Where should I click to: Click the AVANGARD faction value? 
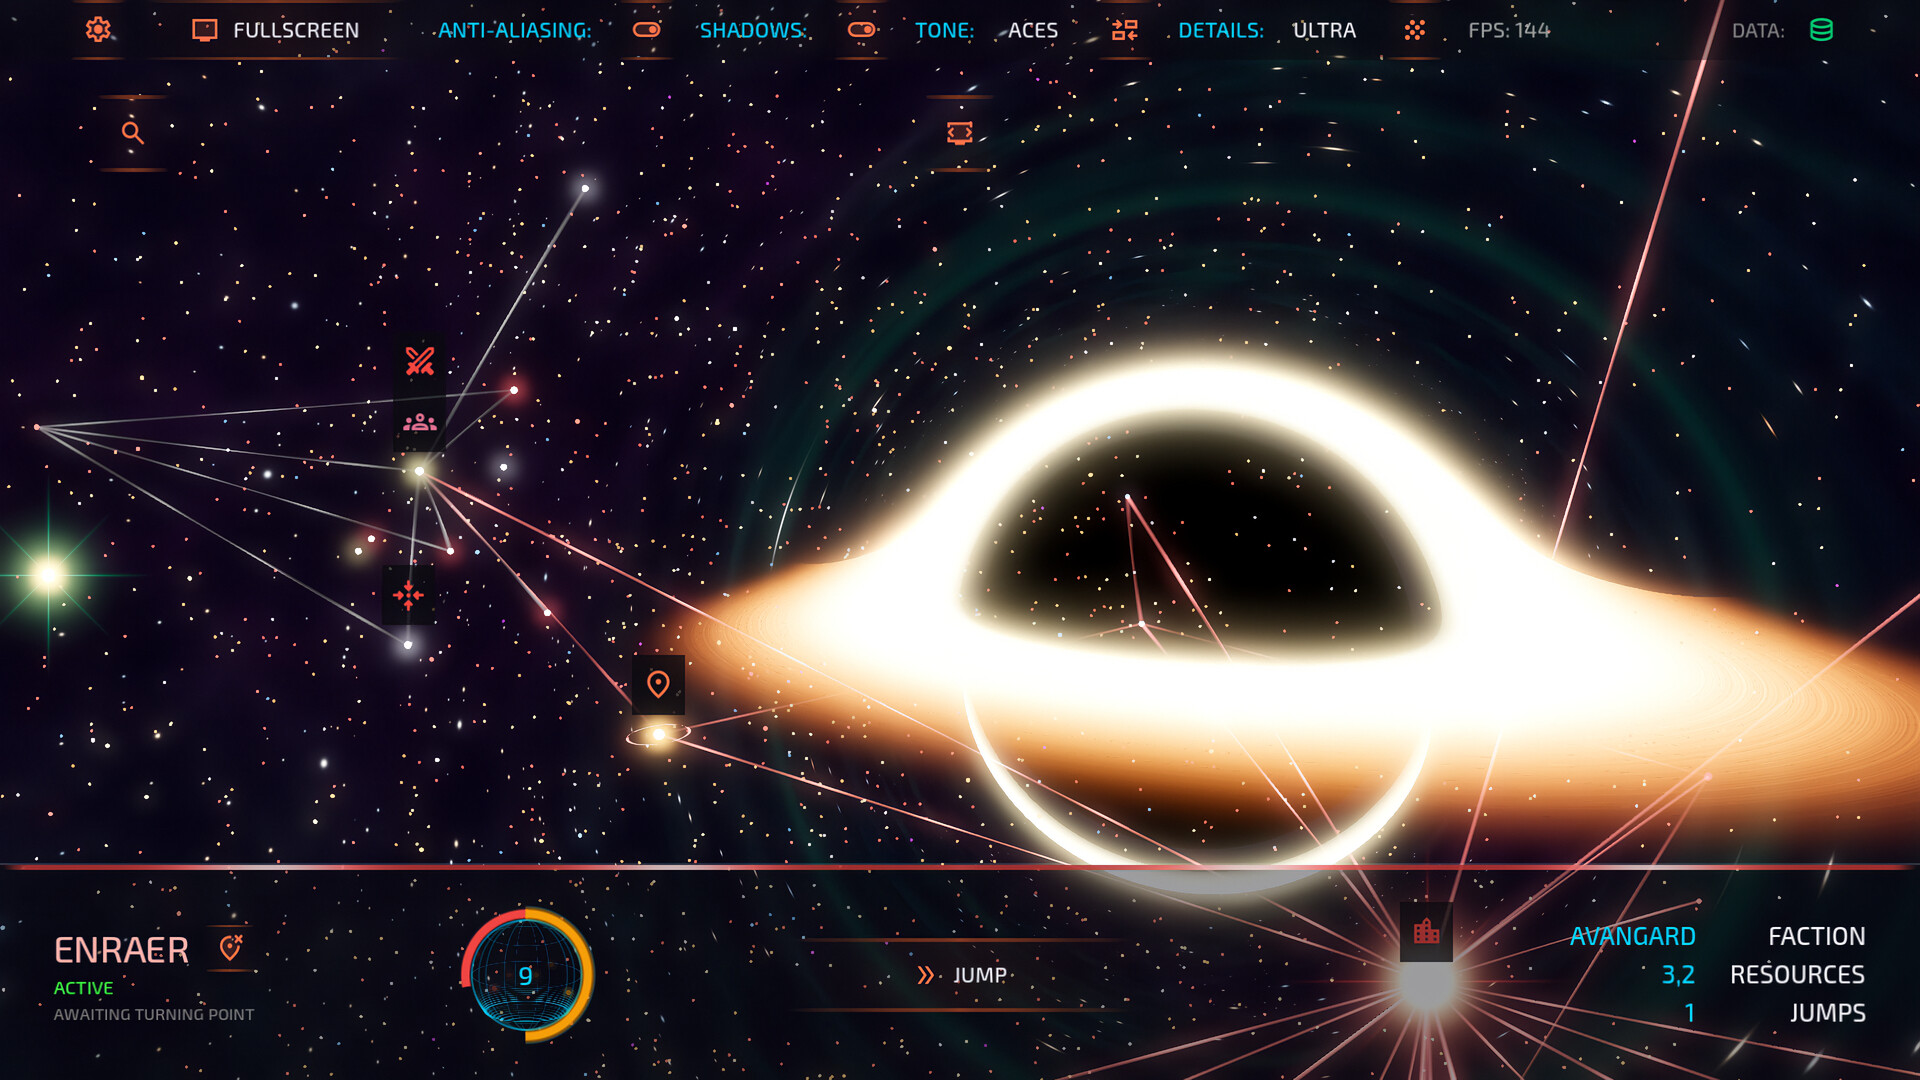coord(1632,937)
